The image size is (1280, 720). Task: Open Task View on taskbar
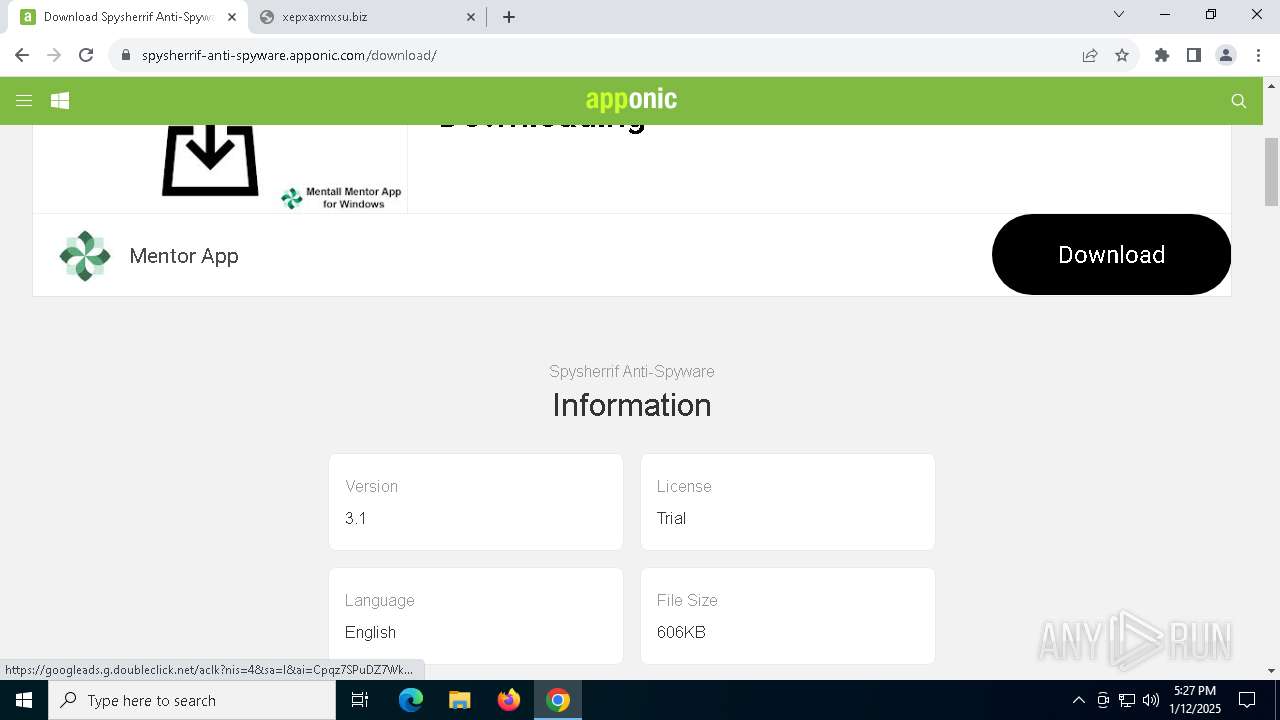click(360, 700)
